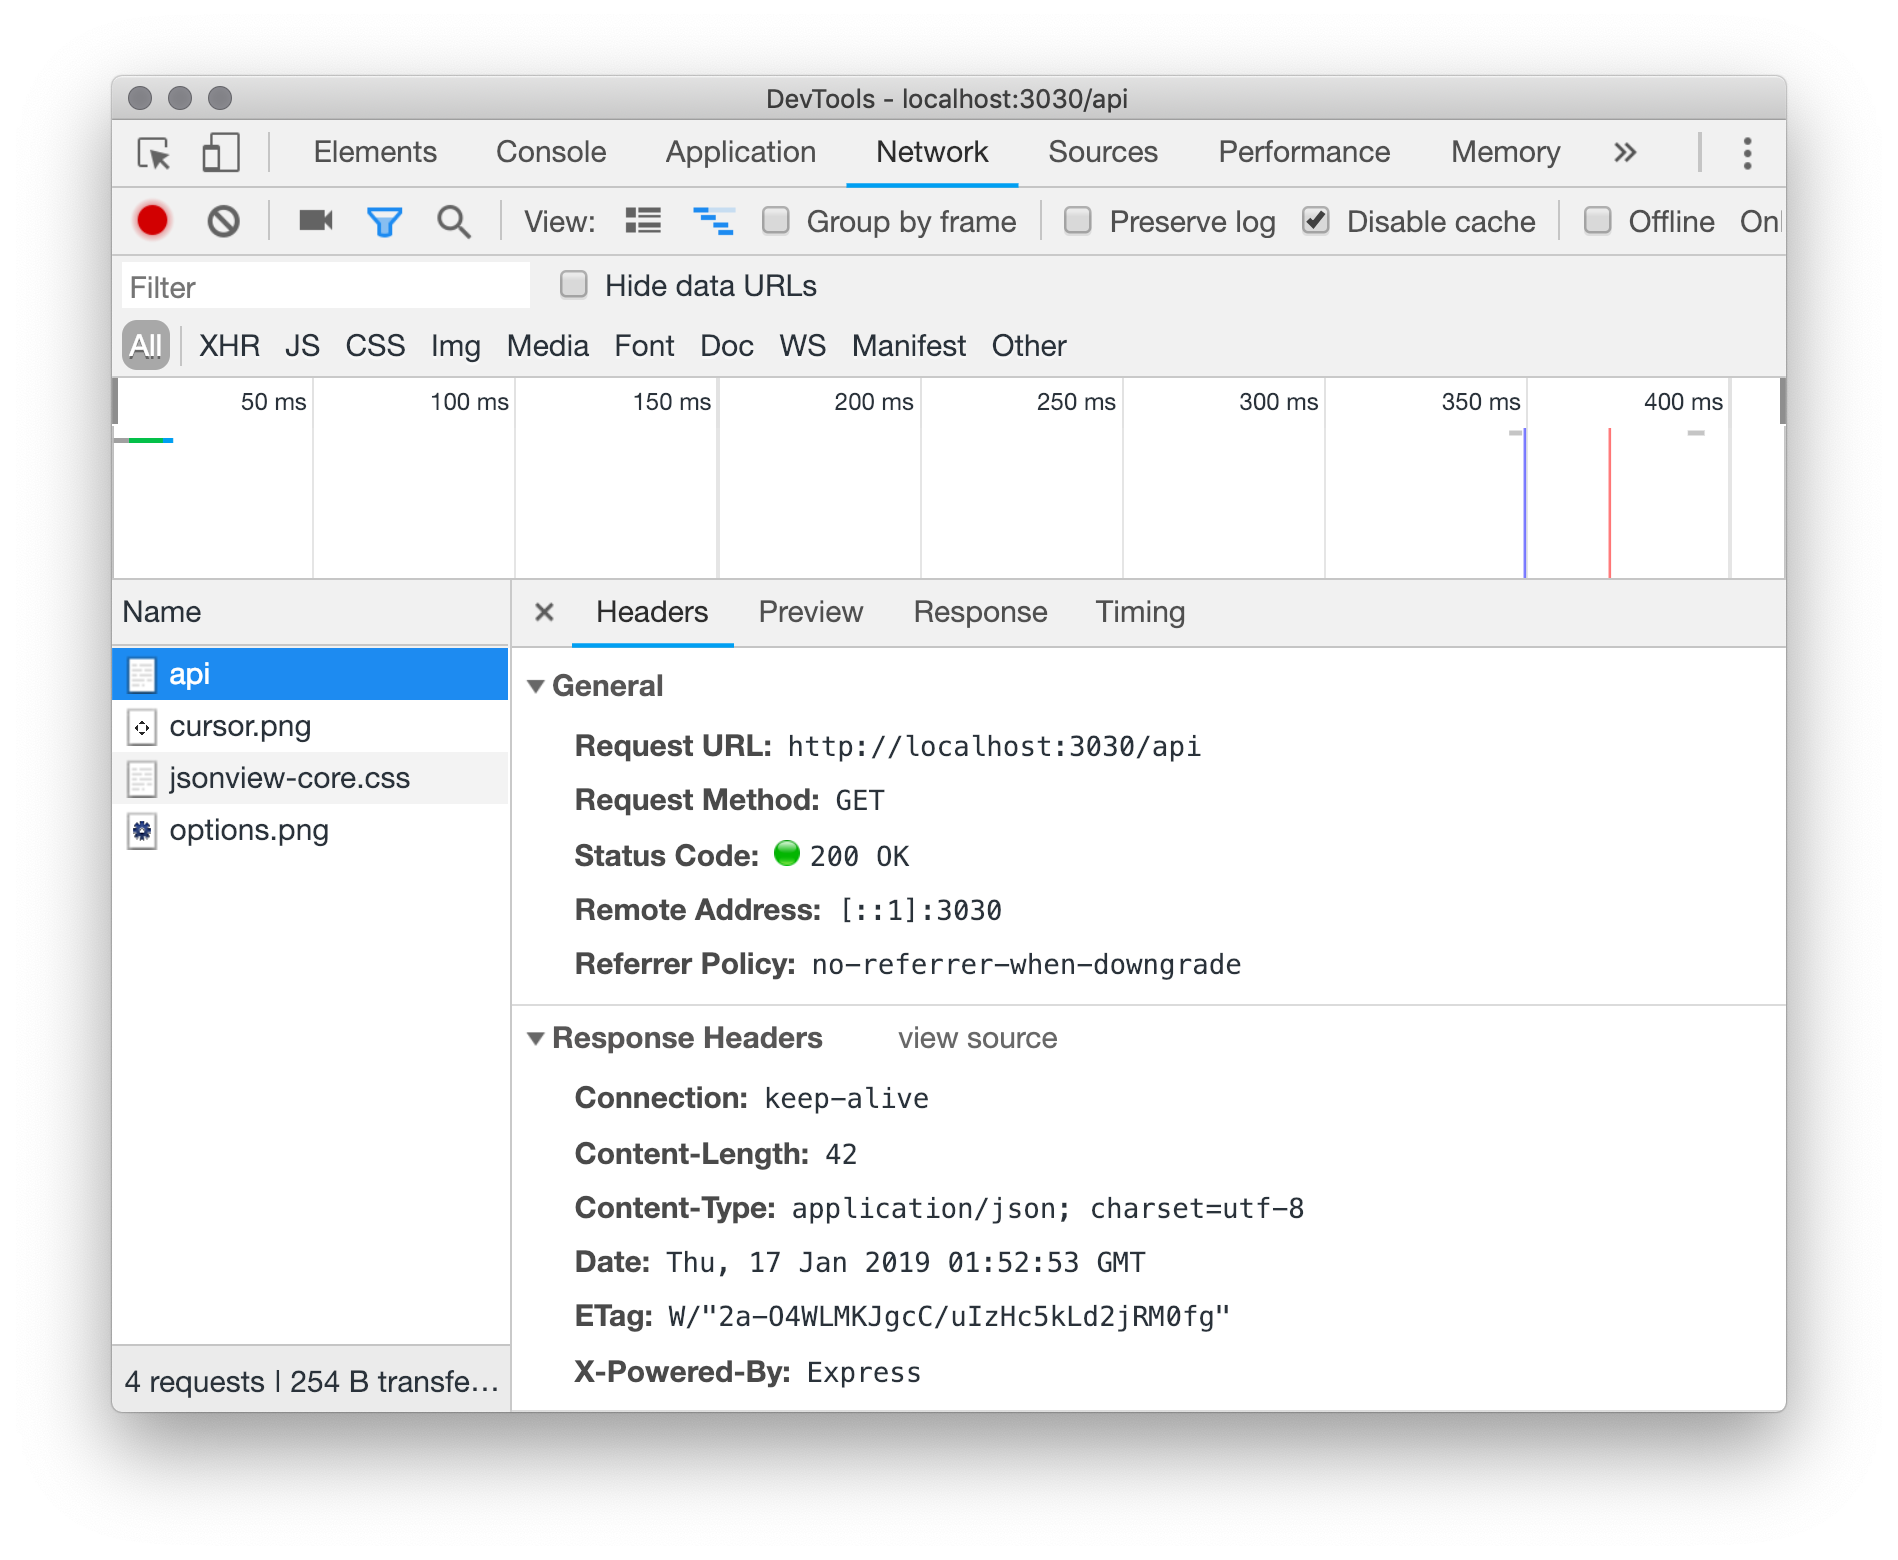Clear the network log with the clear icon
This screenshot has width=1898, height=1560.
coord(223,221)
